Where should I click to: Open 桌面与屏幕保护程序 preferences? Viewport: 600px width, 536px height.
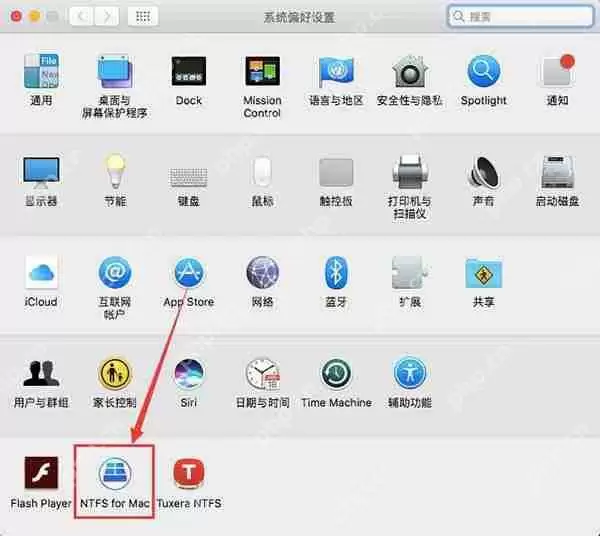click(x=114, y=72)
